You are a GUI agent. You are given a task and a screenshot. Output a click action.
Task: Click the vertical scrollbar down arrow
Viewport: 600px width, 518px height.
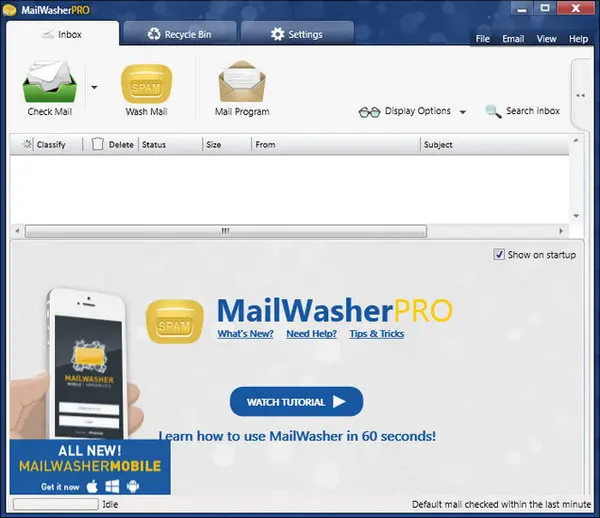click(x=576, y=216)
